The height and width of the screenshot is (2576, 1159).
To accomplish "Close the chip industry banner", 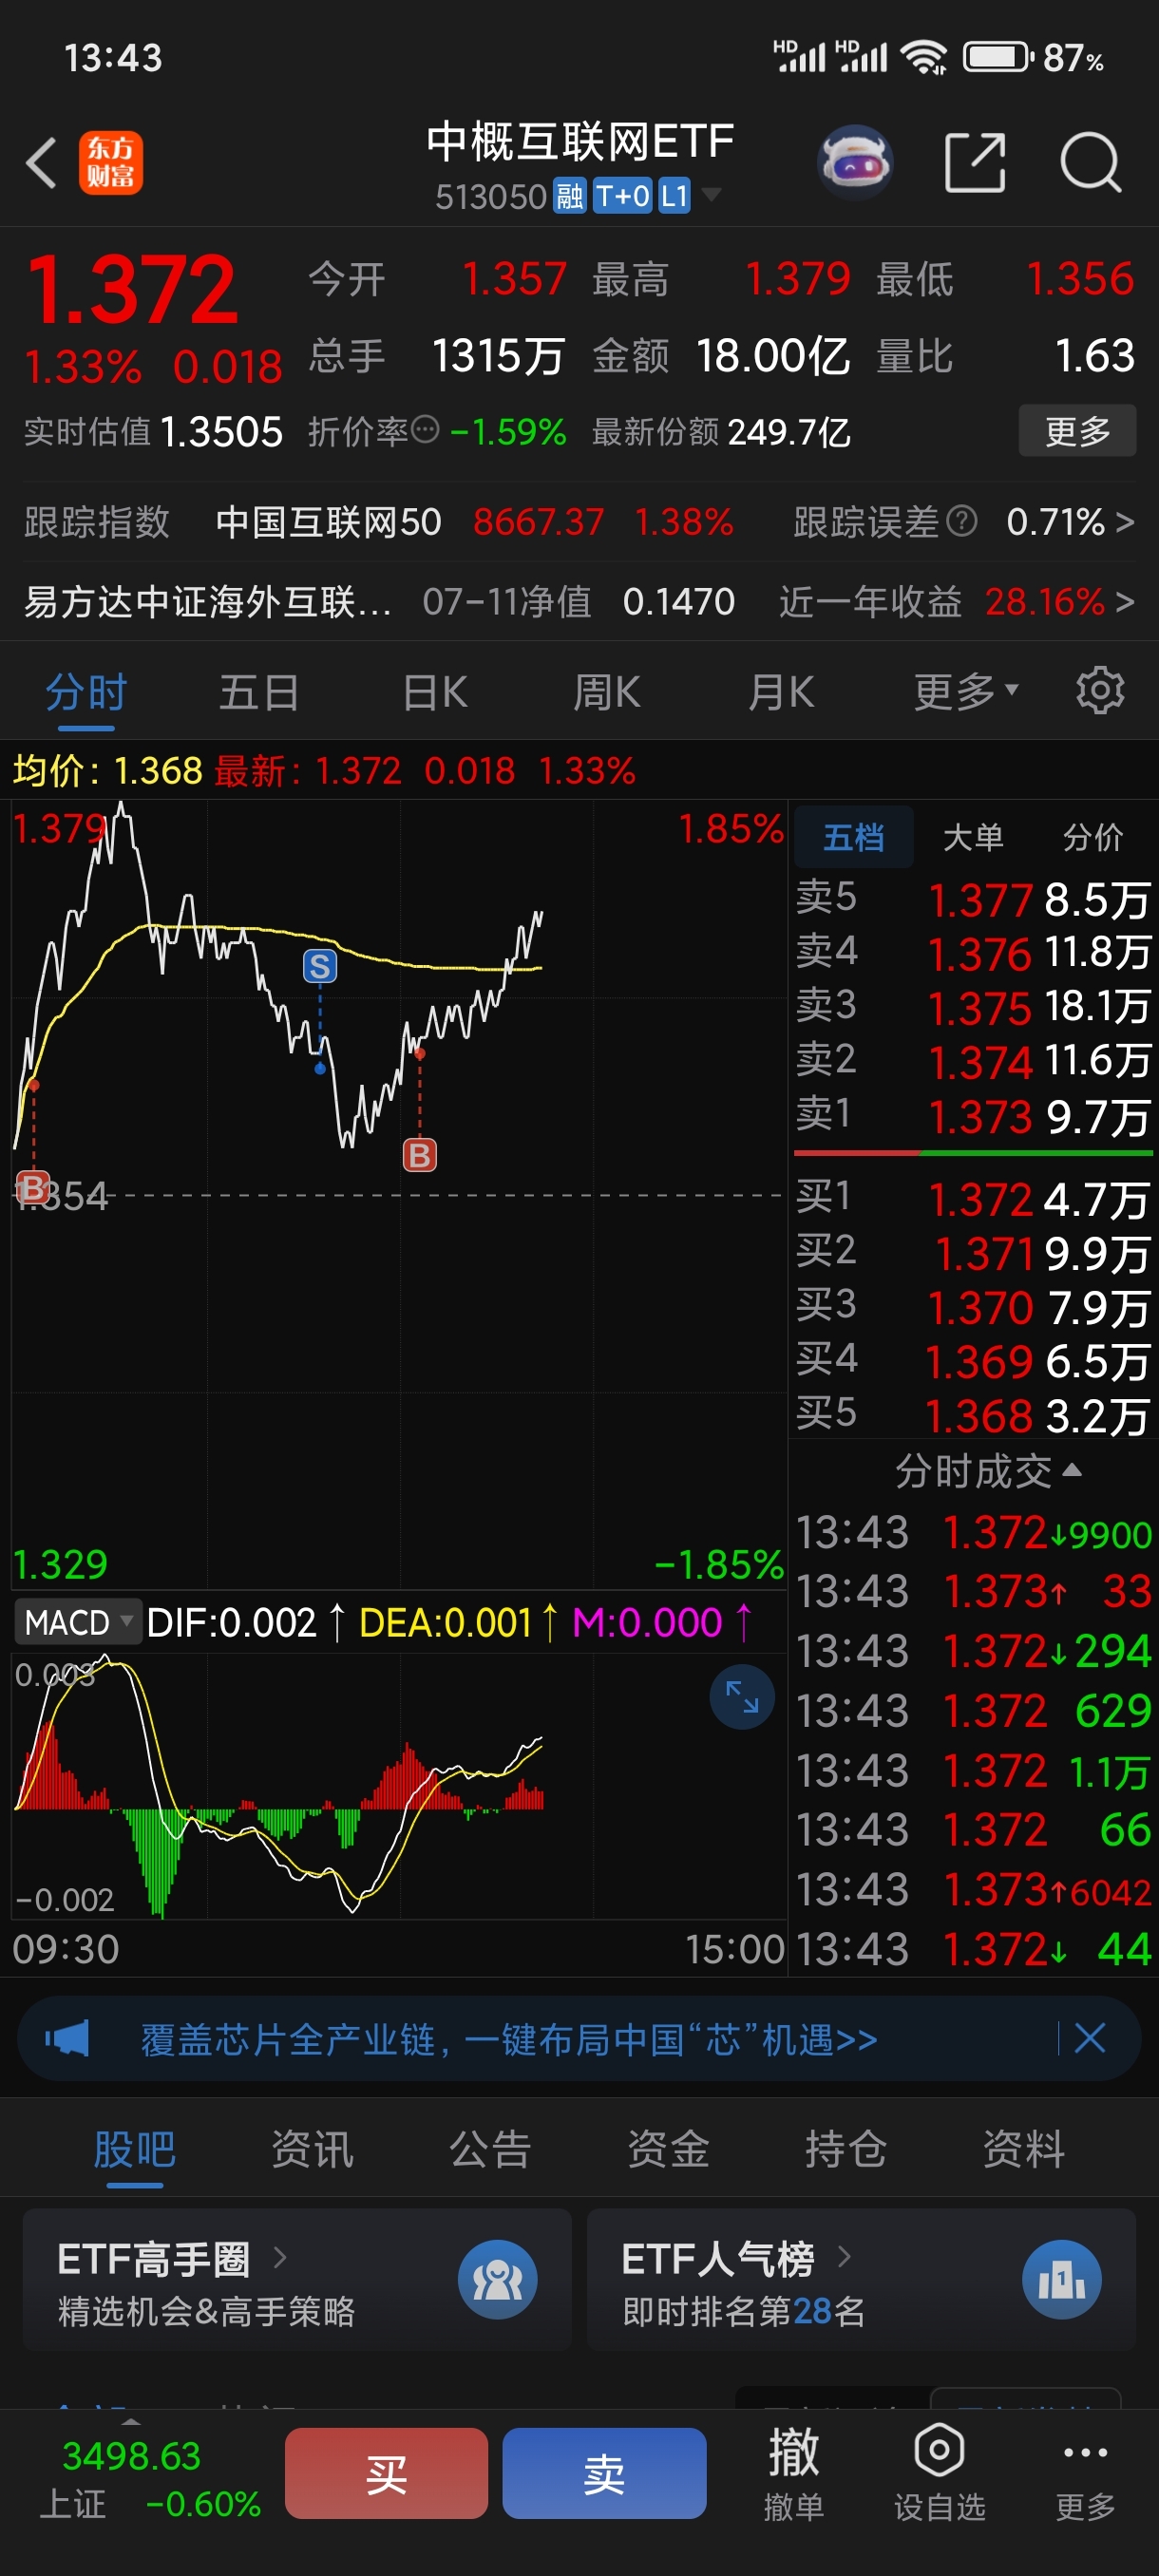I will [x=1089, y=2037].
